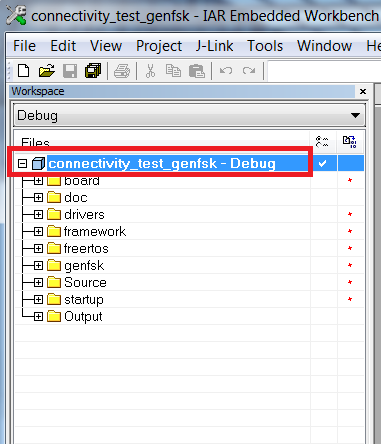Click the framework folder icon
Viewport: 381px width, 444px height.
[54, 231]
